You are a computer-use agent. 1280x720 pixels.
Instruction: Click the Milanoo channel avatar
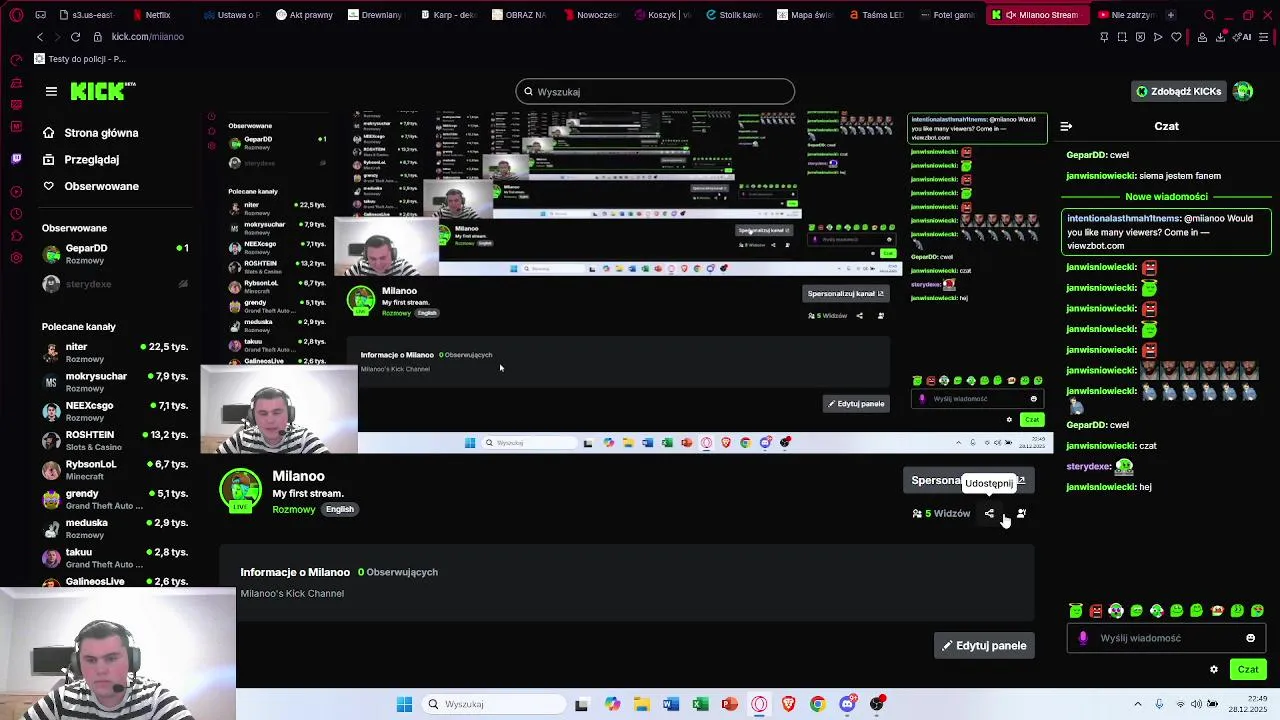click(240, 490)
